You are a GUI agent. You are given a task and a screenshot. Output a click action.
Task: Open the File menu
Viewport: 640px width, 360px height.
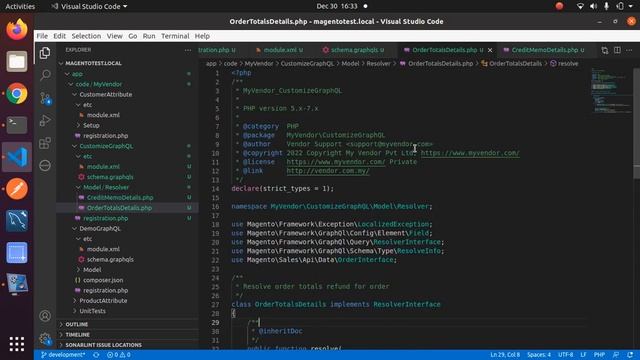pyautogui.click(x=42, y=36)
